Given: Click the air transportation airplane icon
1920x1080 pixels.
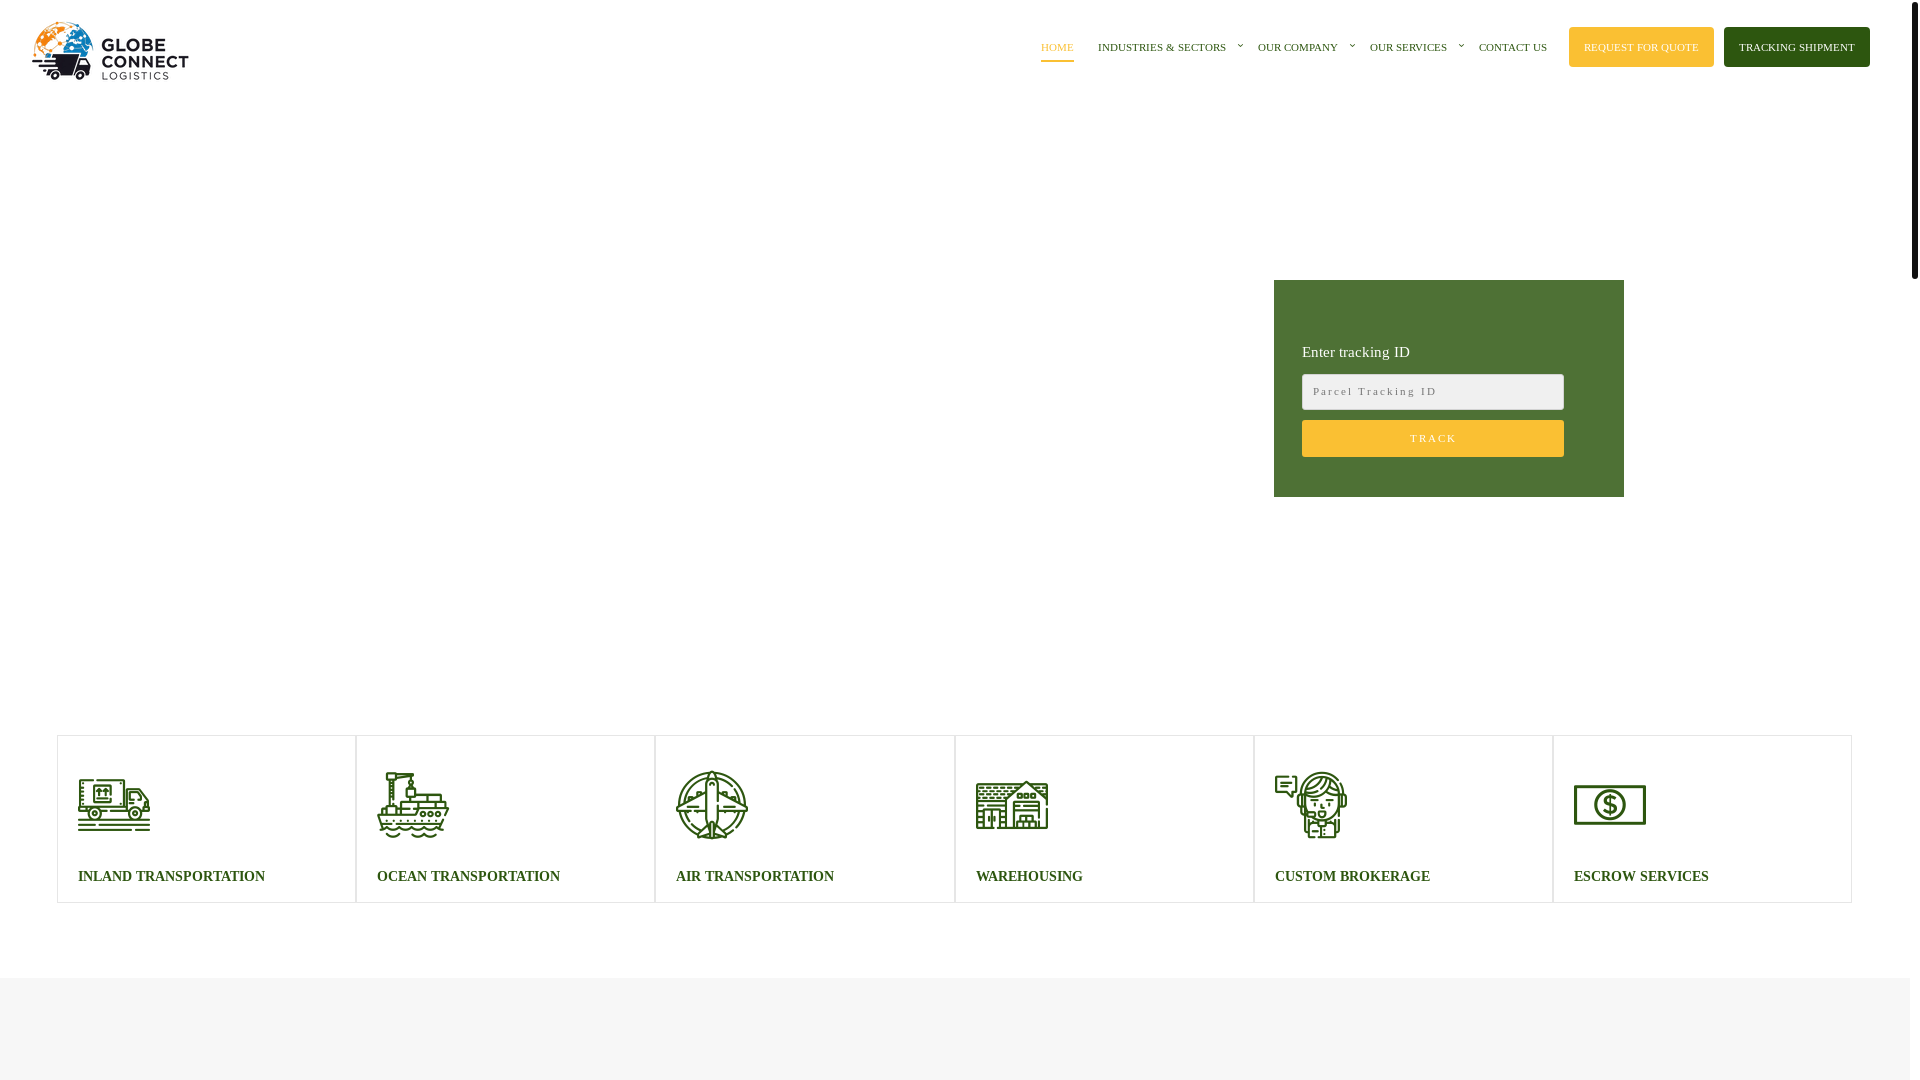Looking at the screenshot, I should tap(712, 805).
